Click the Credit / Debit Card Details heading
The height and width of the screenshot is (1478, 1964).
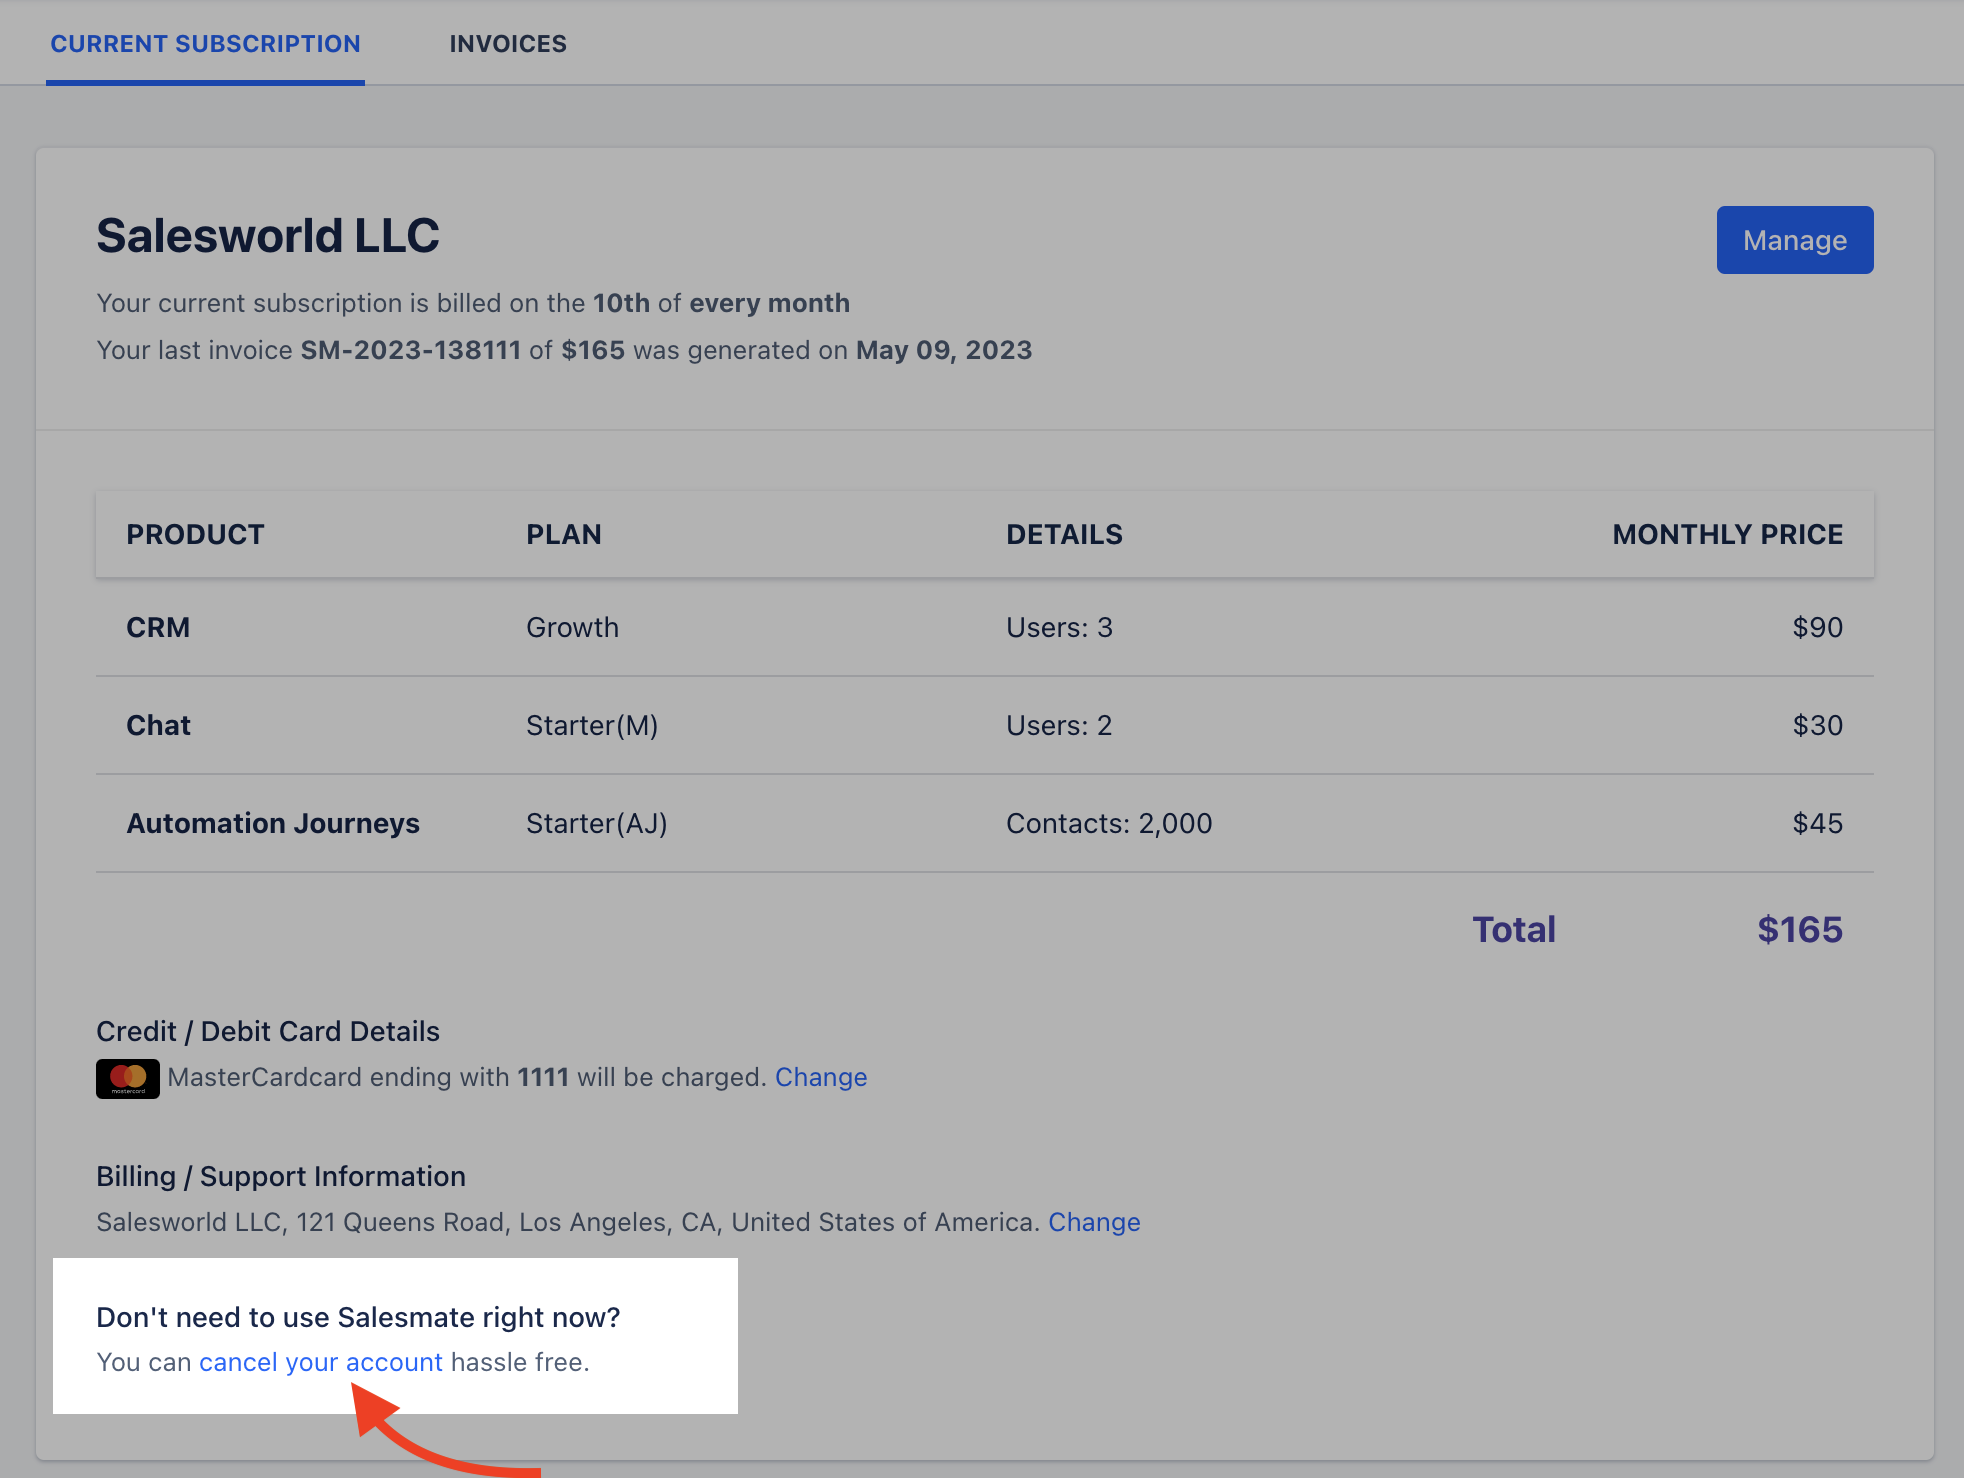pos(268,1031)
